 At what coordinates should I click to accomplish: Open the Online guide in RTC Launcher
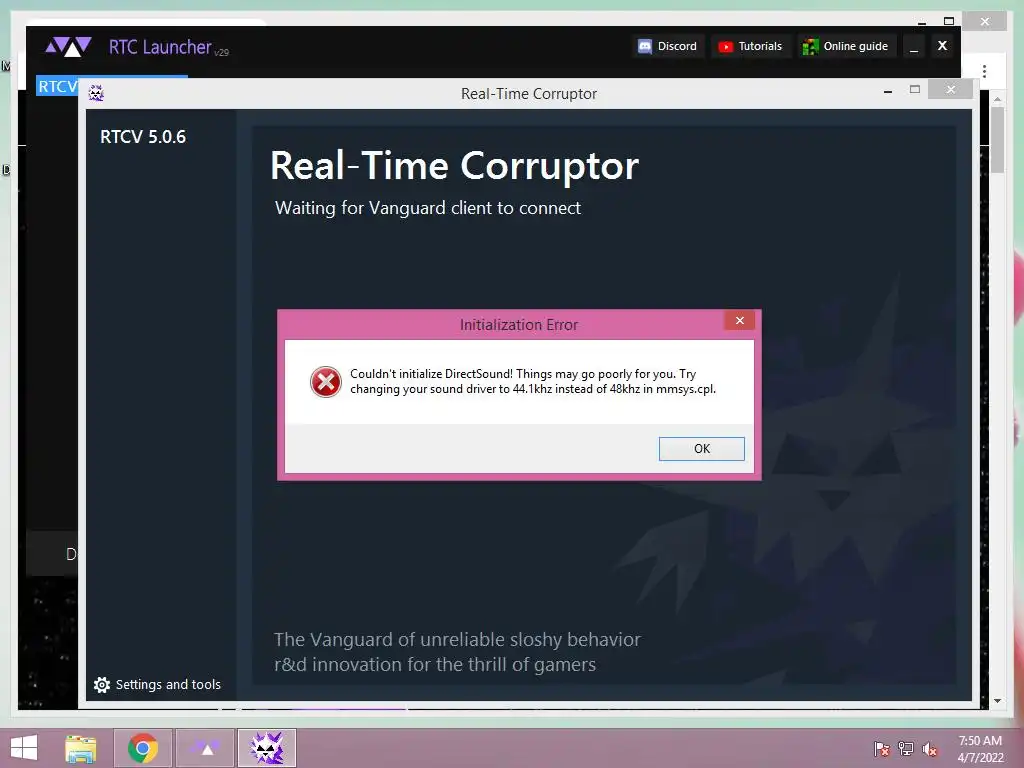coord(845,46)
